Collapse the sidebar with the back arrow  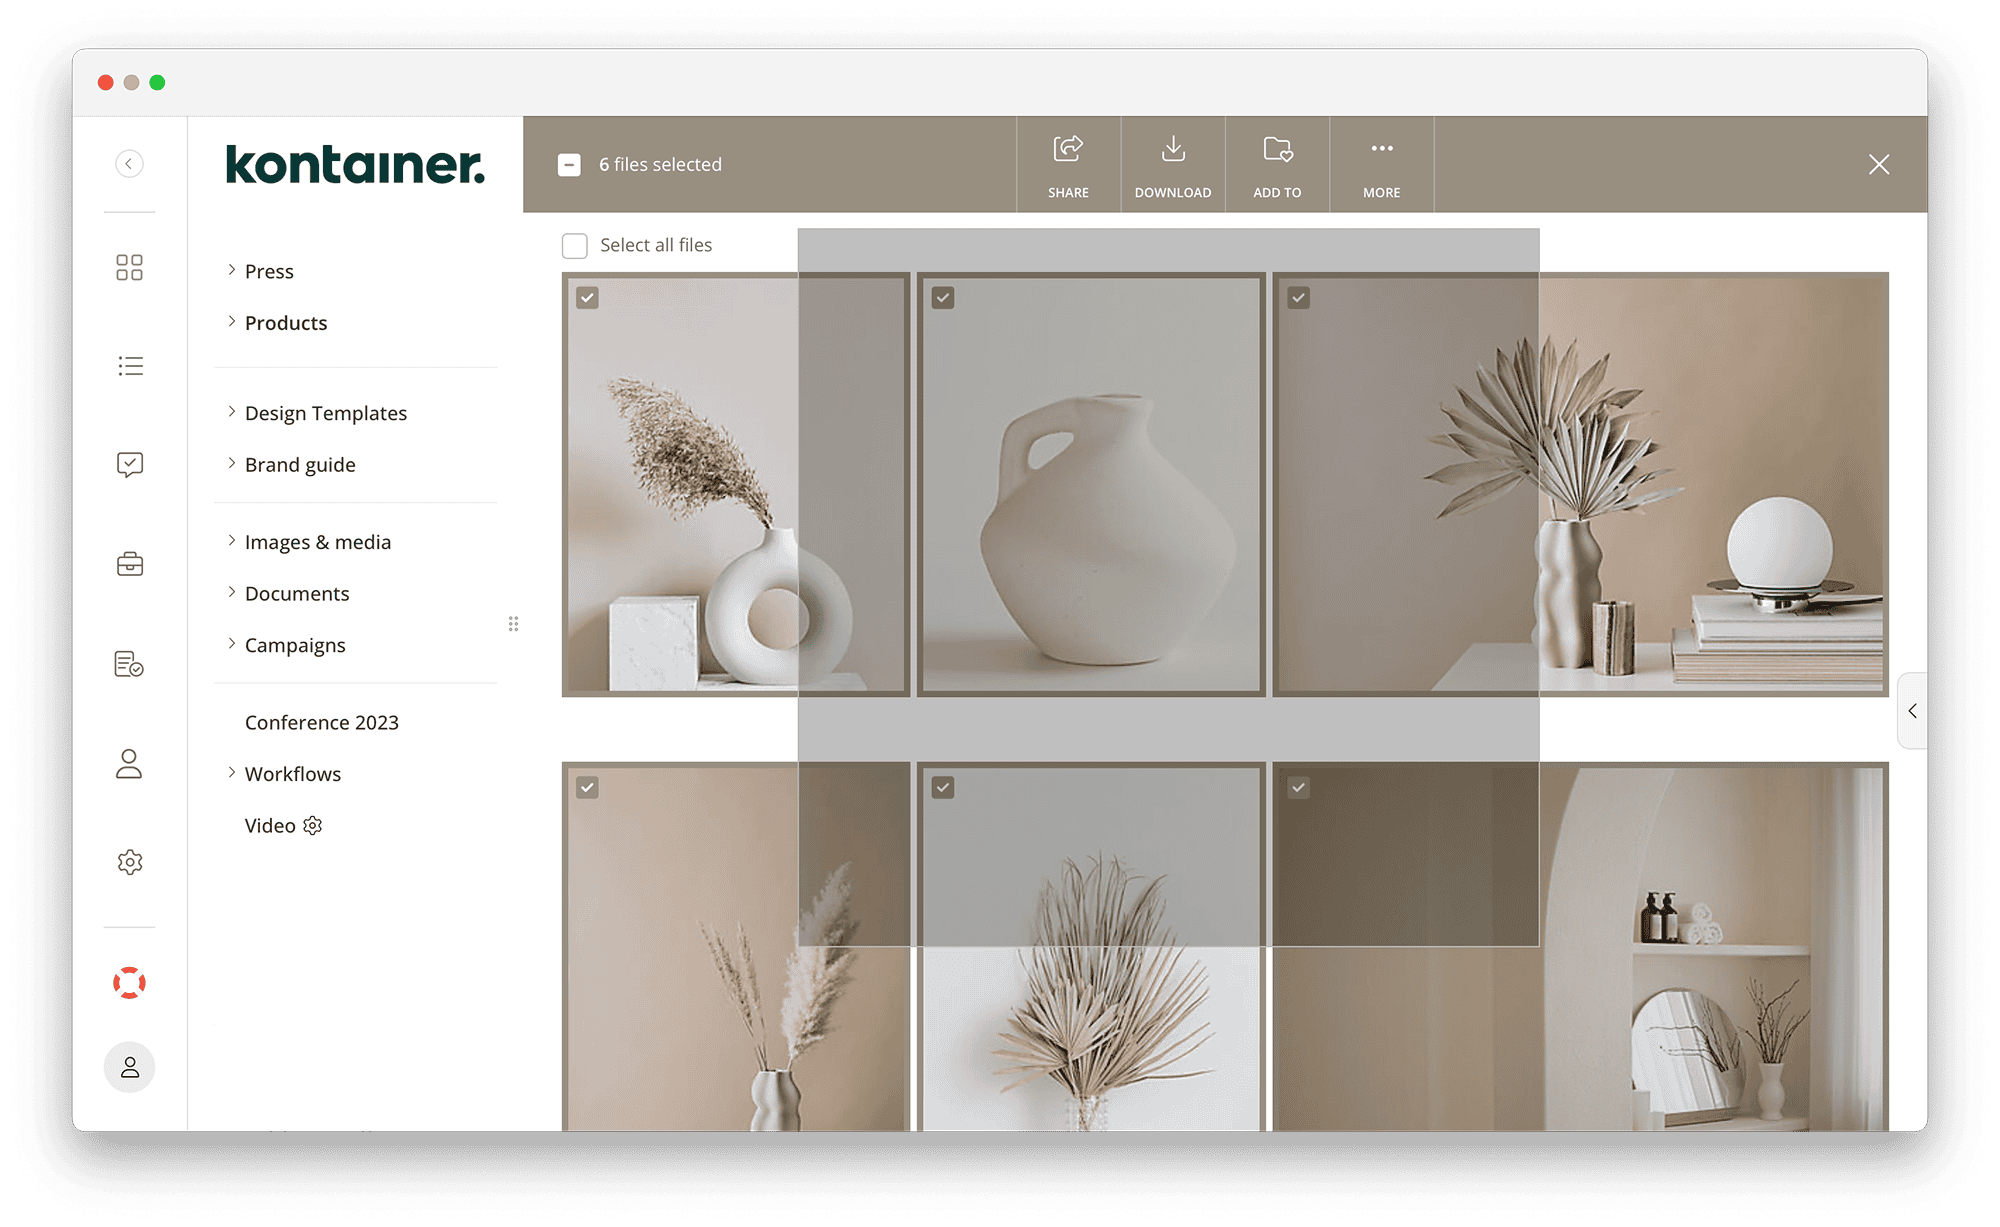click(129, 163)
